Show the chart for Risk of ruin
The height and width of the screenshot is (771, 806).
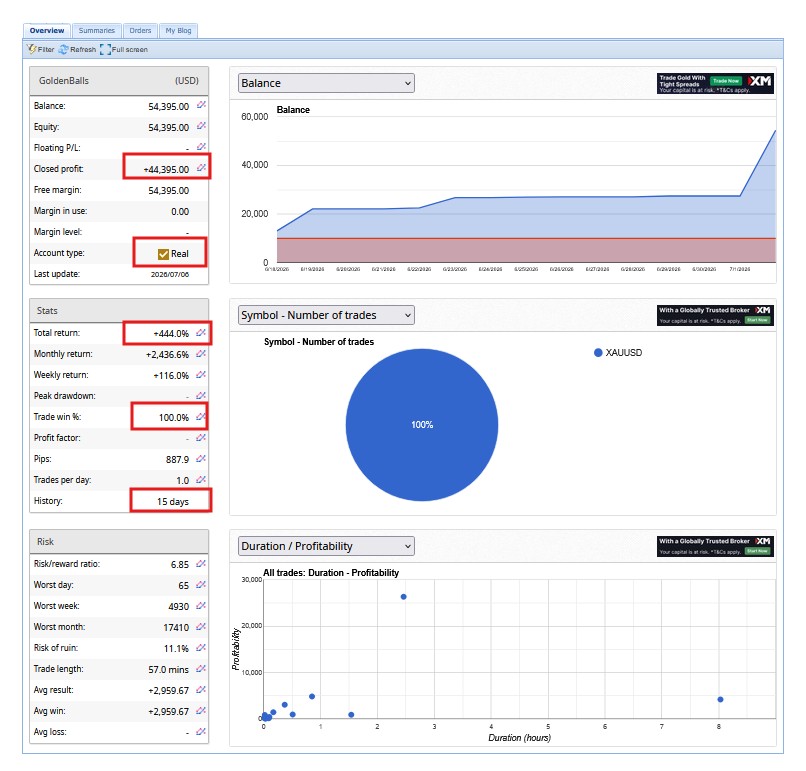pos(201,647)
